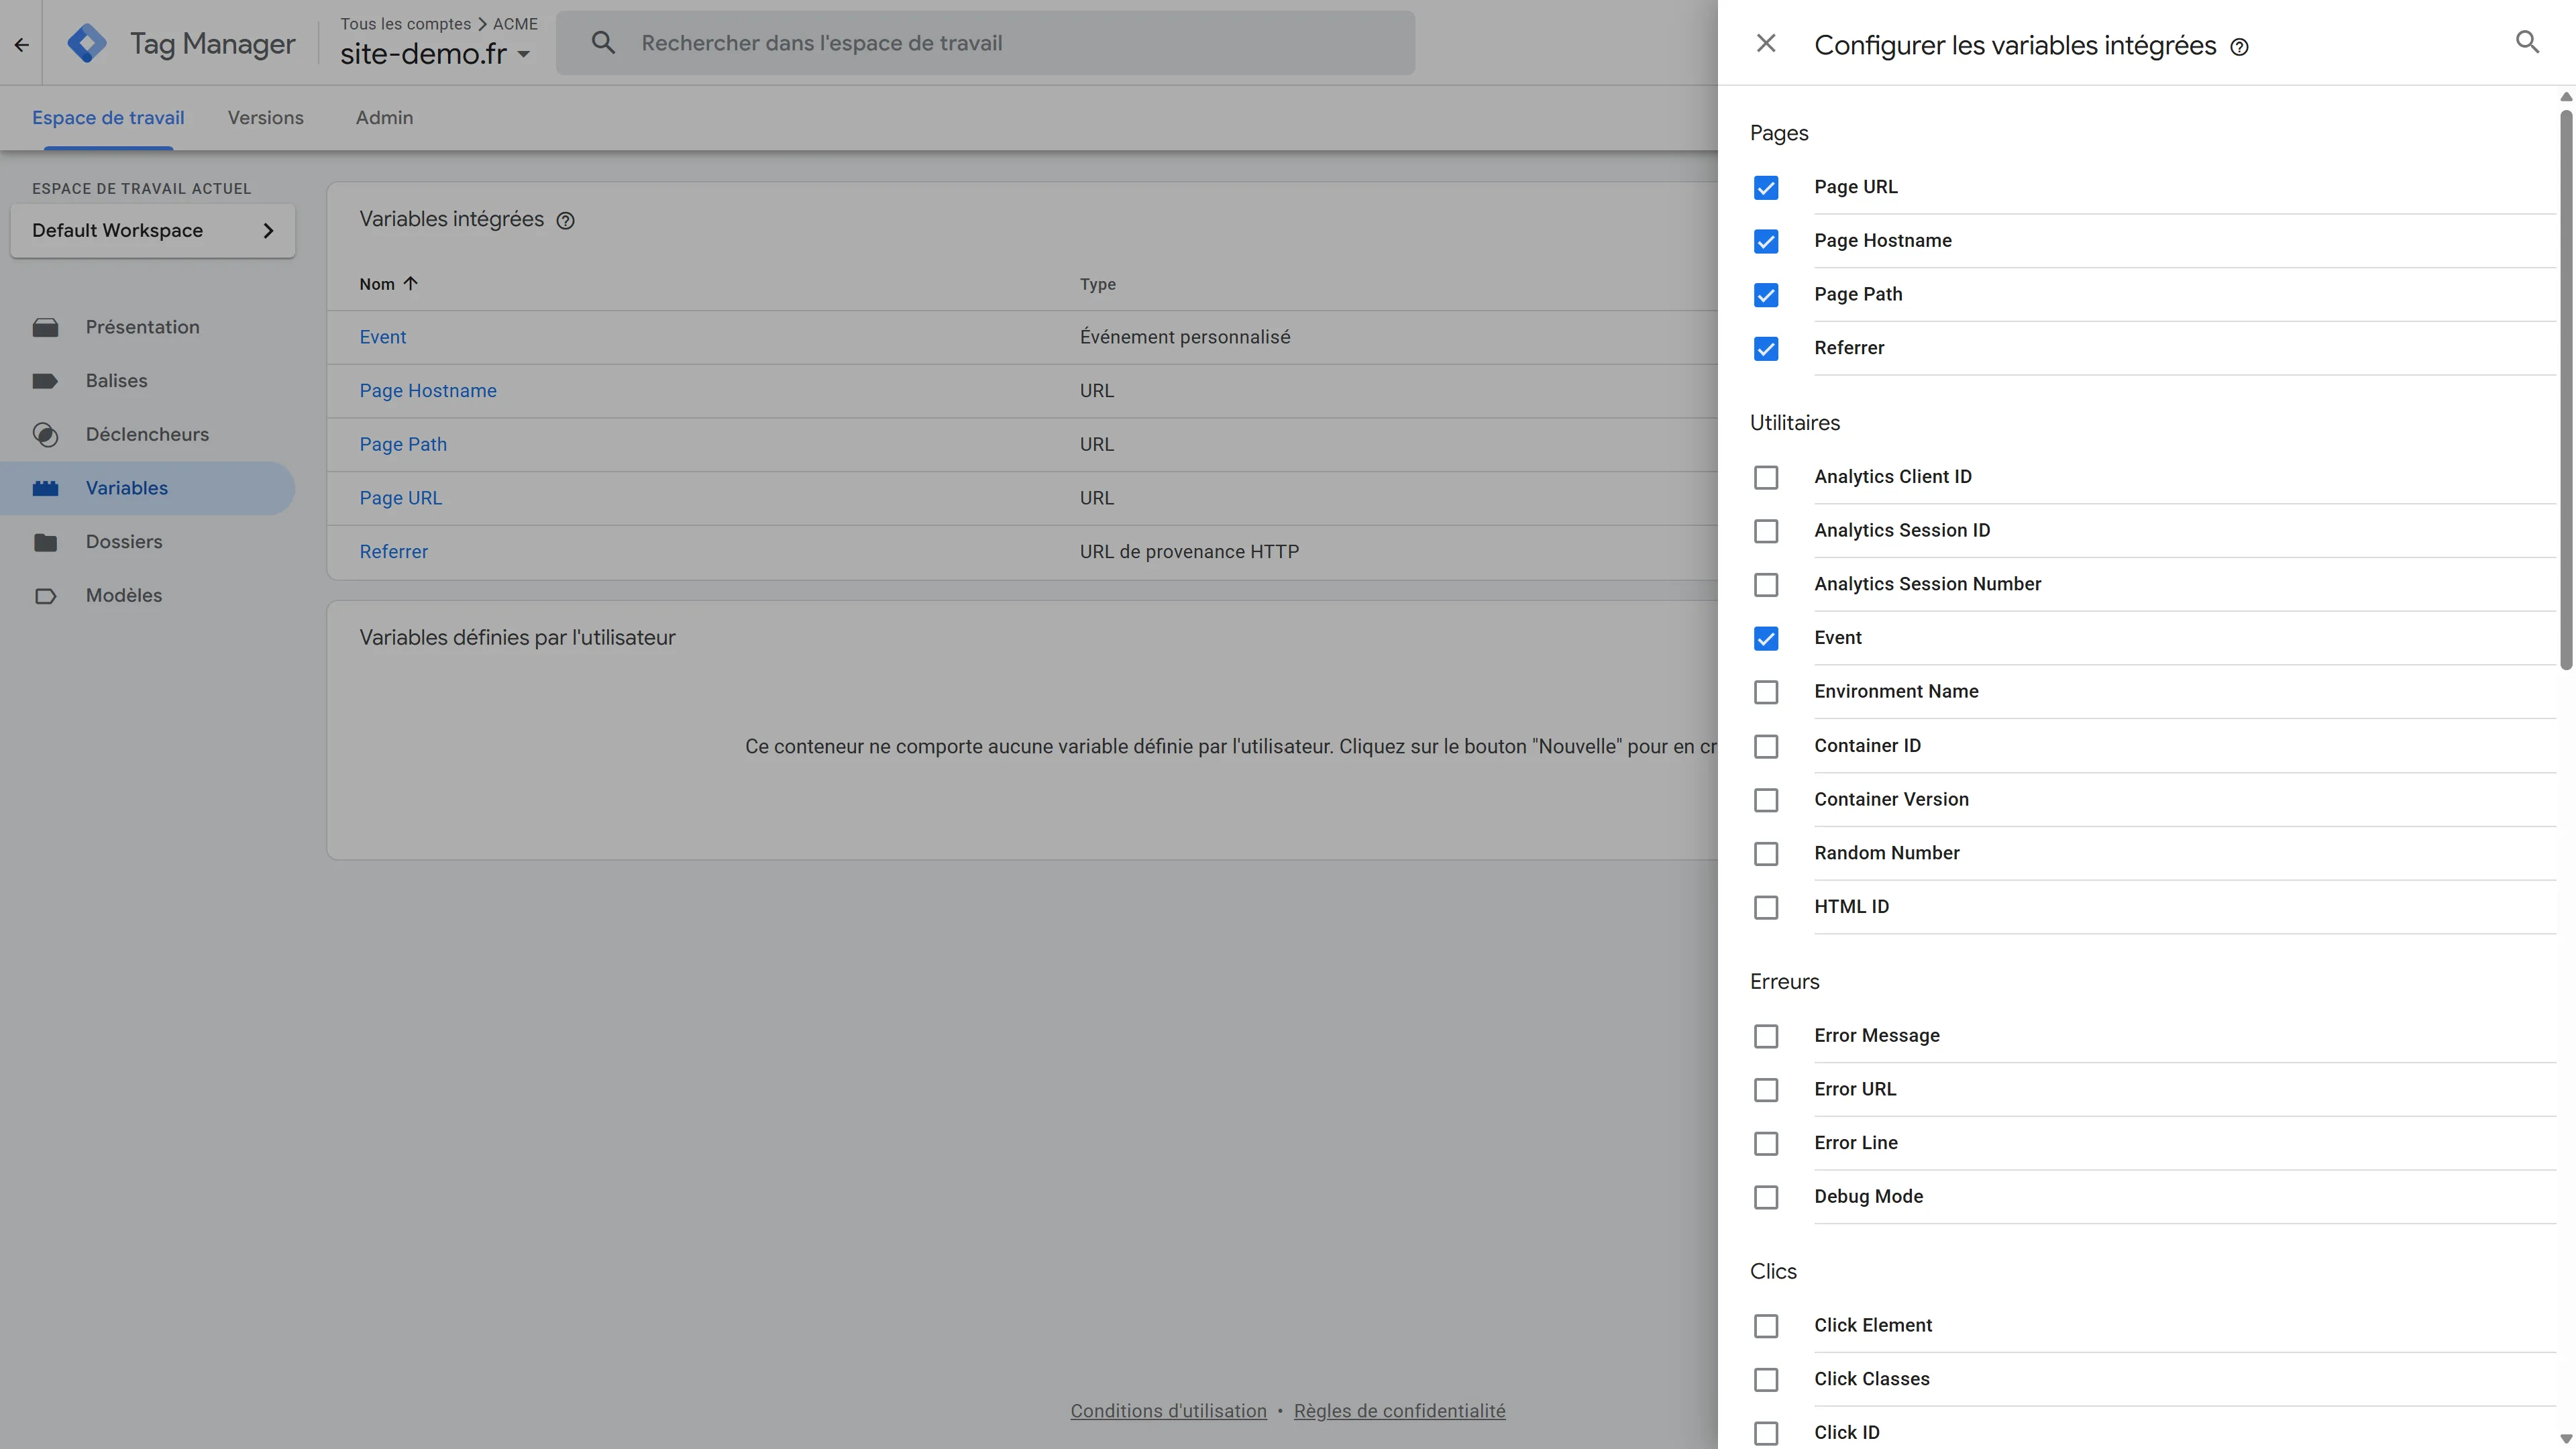Click help icon next to Variables intégrées

click(565, 221)
